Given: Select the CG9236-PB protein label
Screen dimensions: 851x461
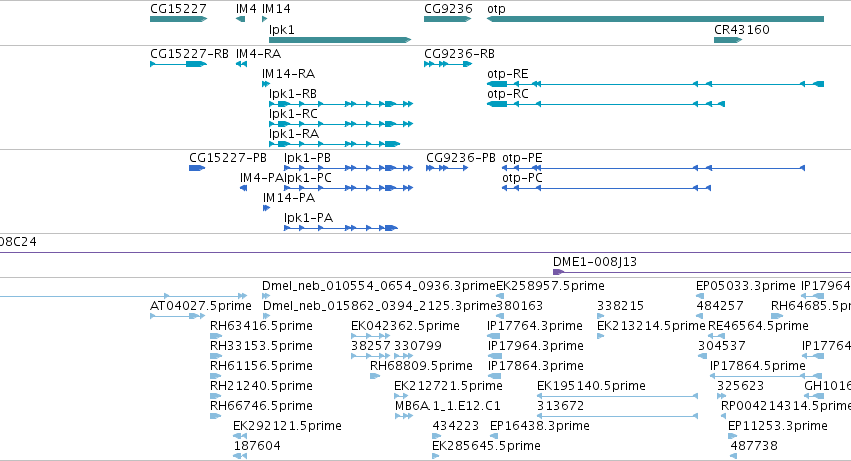Looking at the screenshot, I should point(461,158).
